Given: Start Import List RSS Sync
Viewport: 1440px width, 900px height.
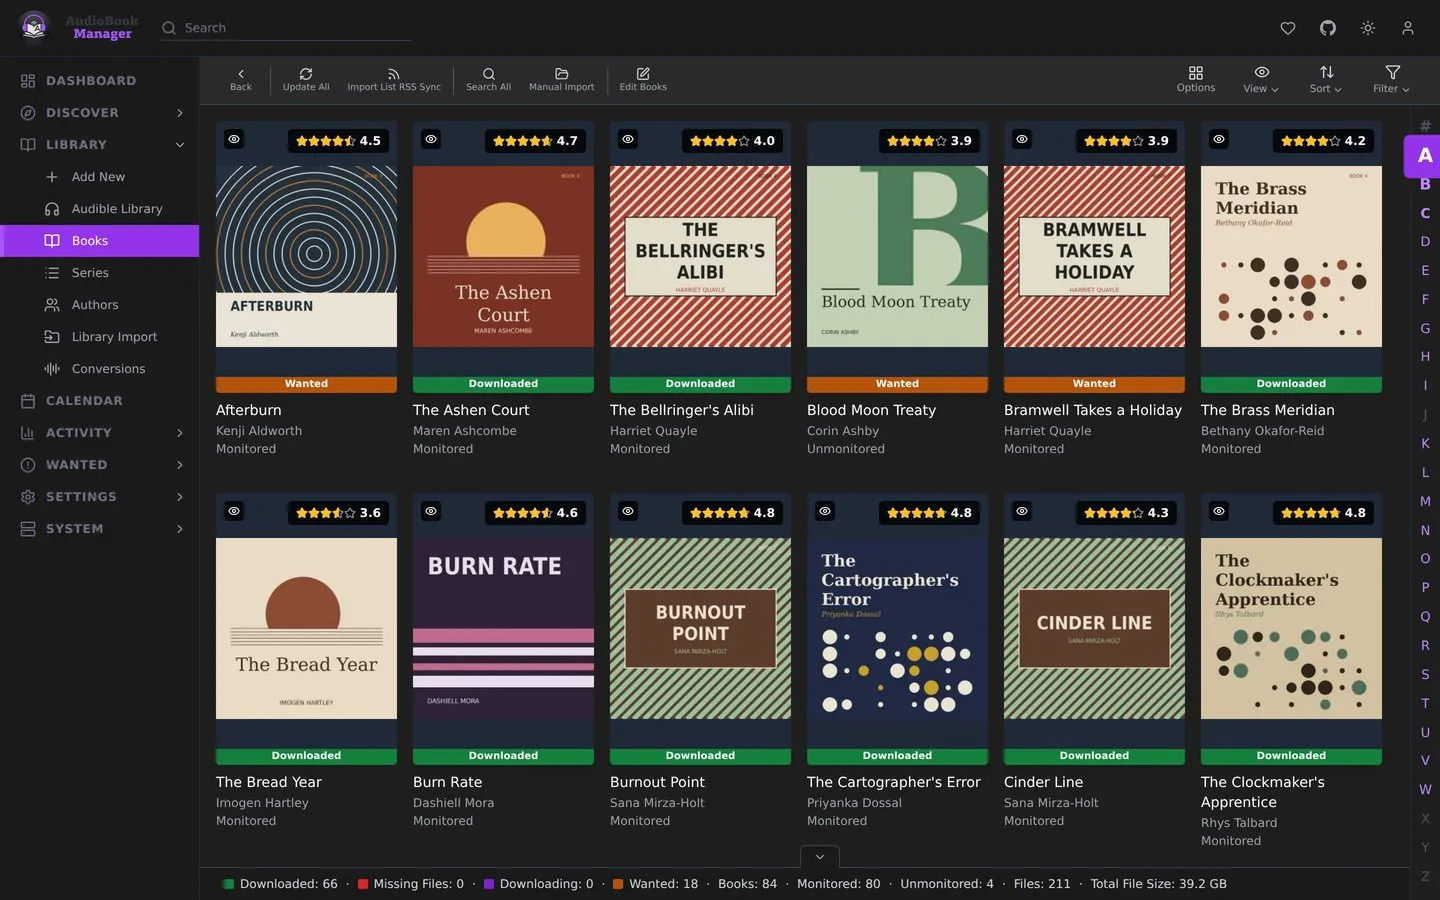Looking at the screenshot, I should click(x=394, y=80).
